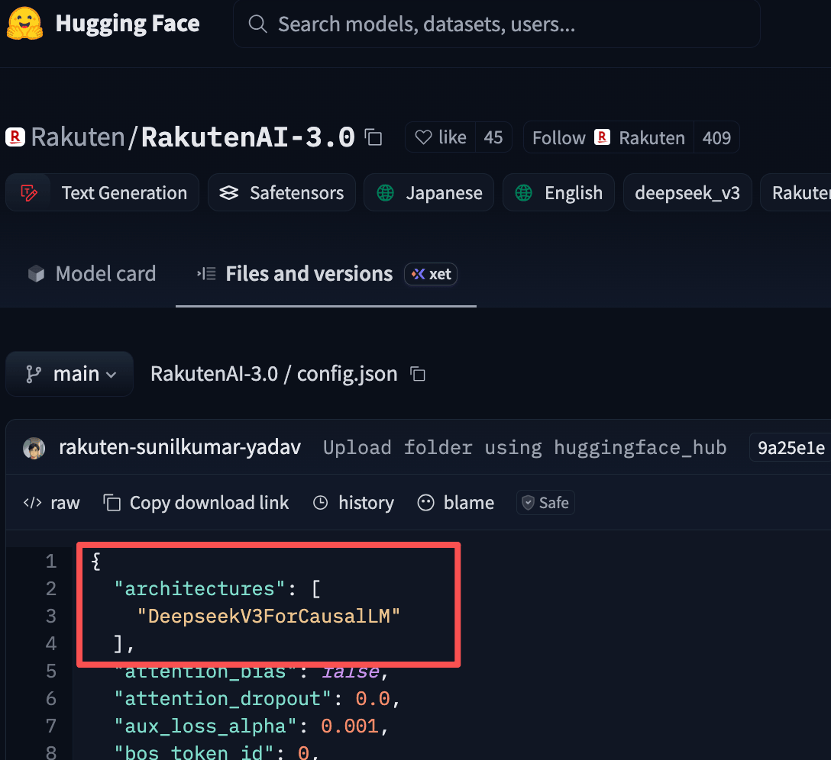832x760 pixels.
Task: Click the committer avatar for rakuten-sunilkumar-yadav
Action: tap(35, 448)
